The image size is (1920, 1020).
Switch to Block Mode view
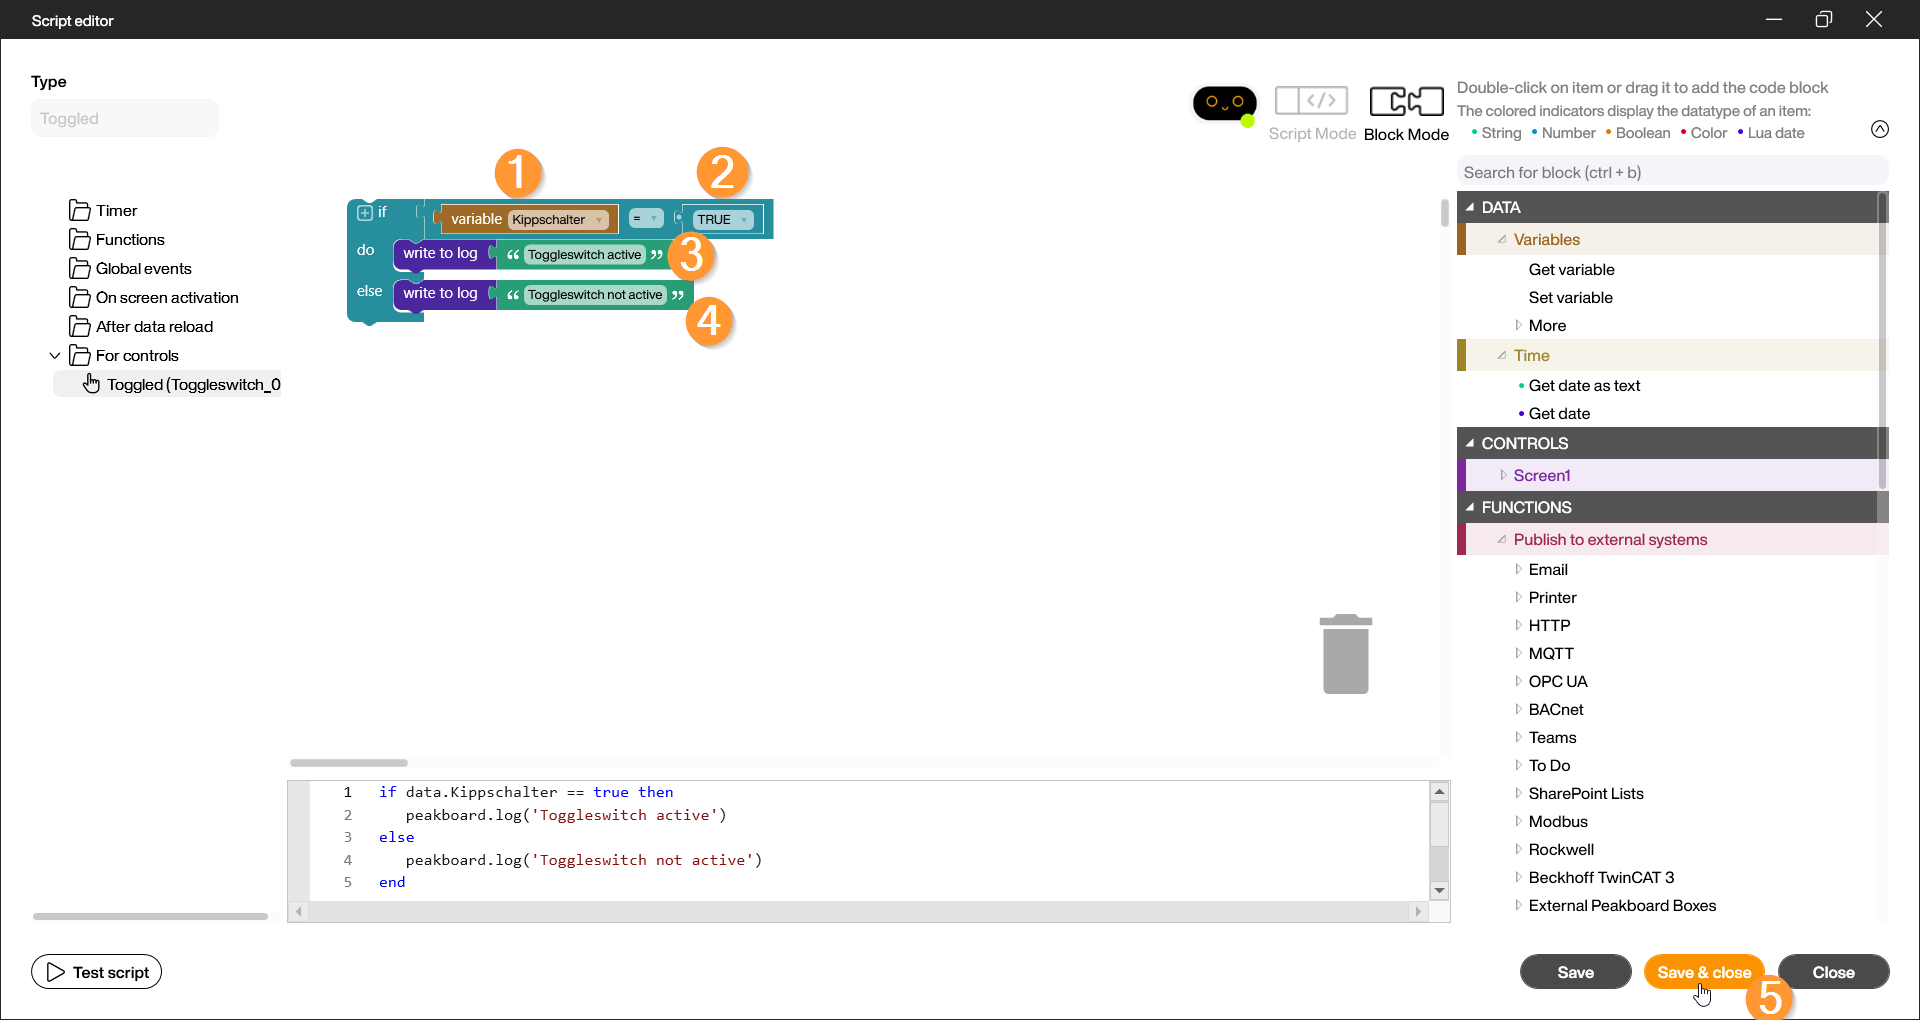[x=1406, y=113]
